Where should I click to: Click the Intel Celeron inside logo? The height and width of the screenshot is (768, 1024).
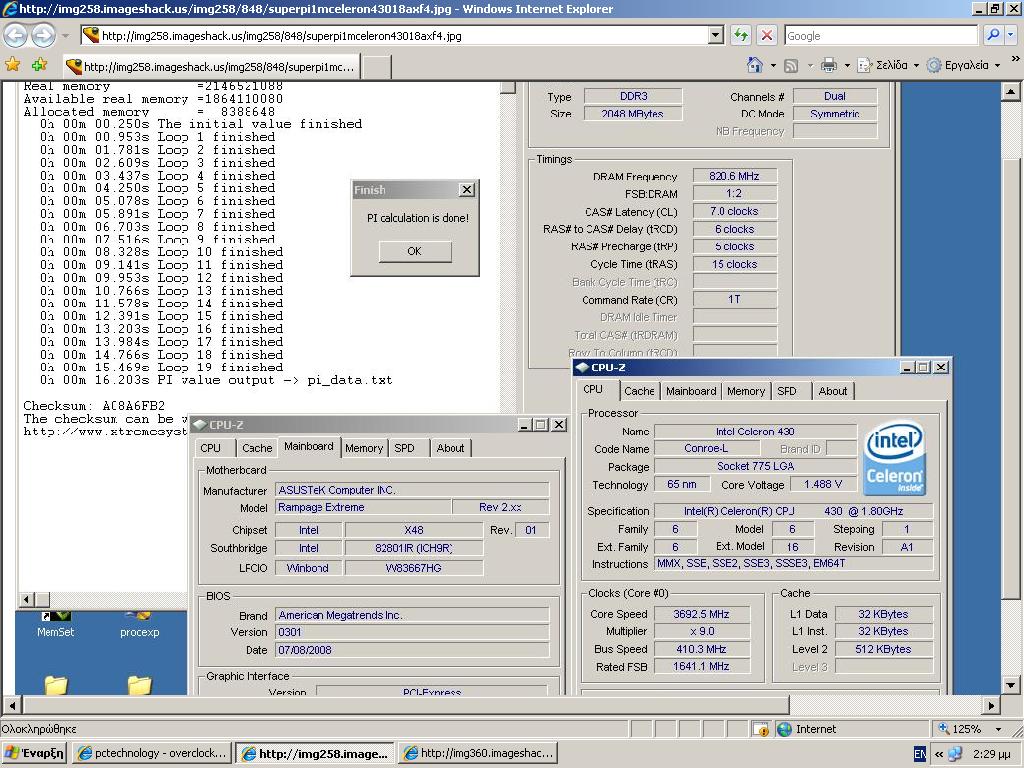click(x=895, y=458)
